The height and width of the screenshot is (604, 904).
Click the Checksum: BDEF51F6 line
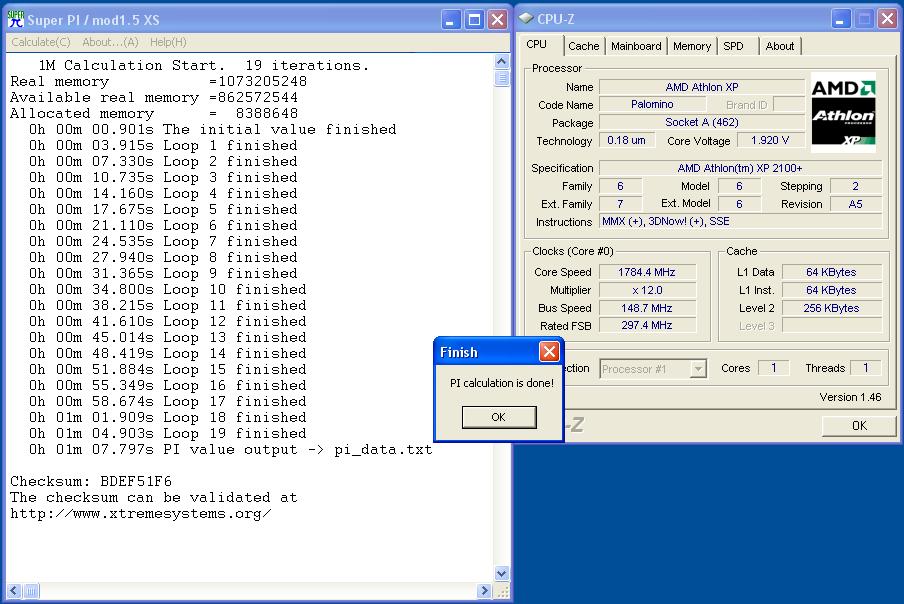(91, 481)
